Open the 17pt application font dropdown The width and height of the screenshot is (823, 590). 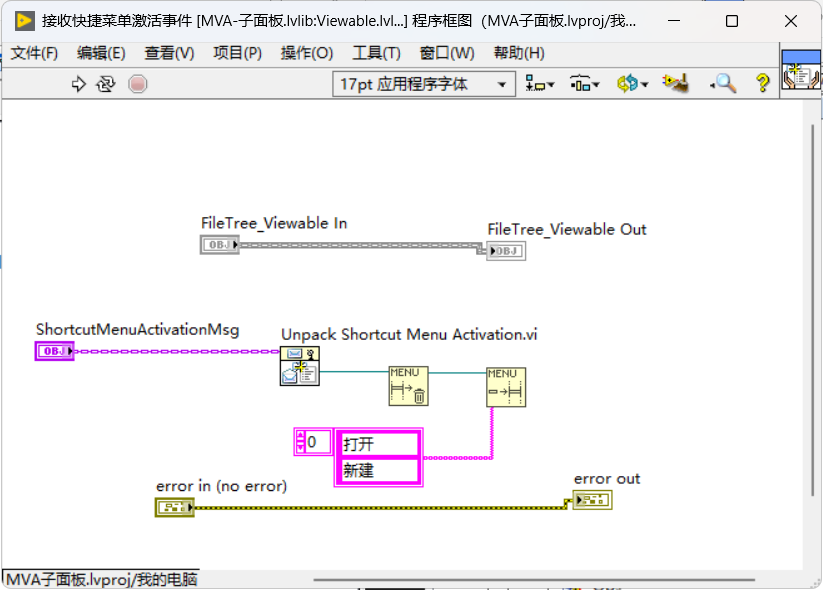[x=424, y=84]
